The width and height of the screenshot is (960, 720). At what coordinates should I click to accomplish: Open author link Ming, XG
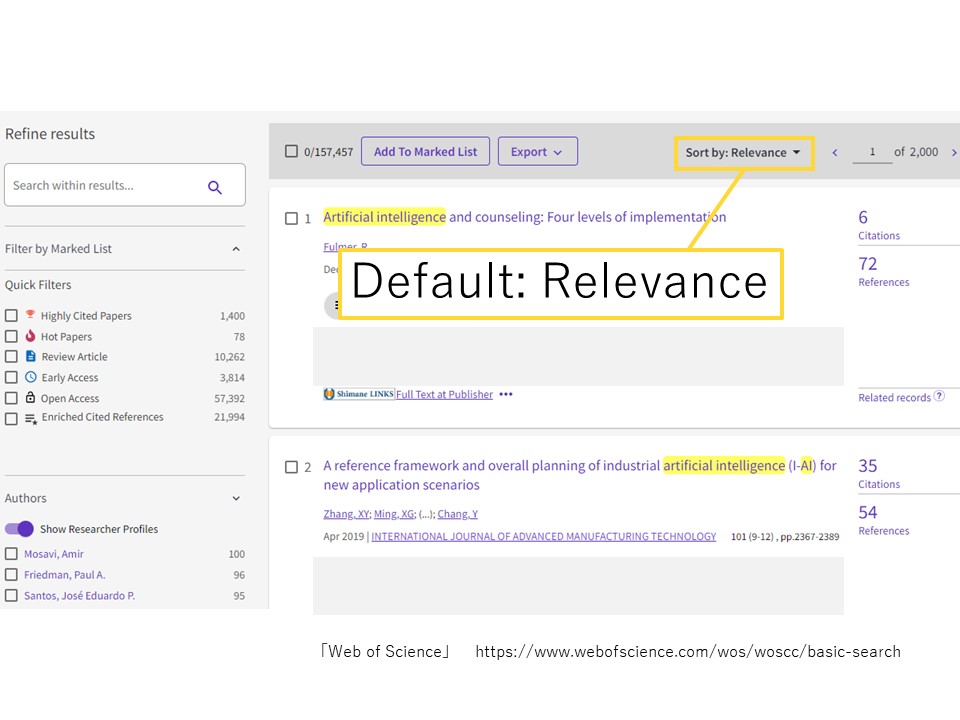point(394,514)
